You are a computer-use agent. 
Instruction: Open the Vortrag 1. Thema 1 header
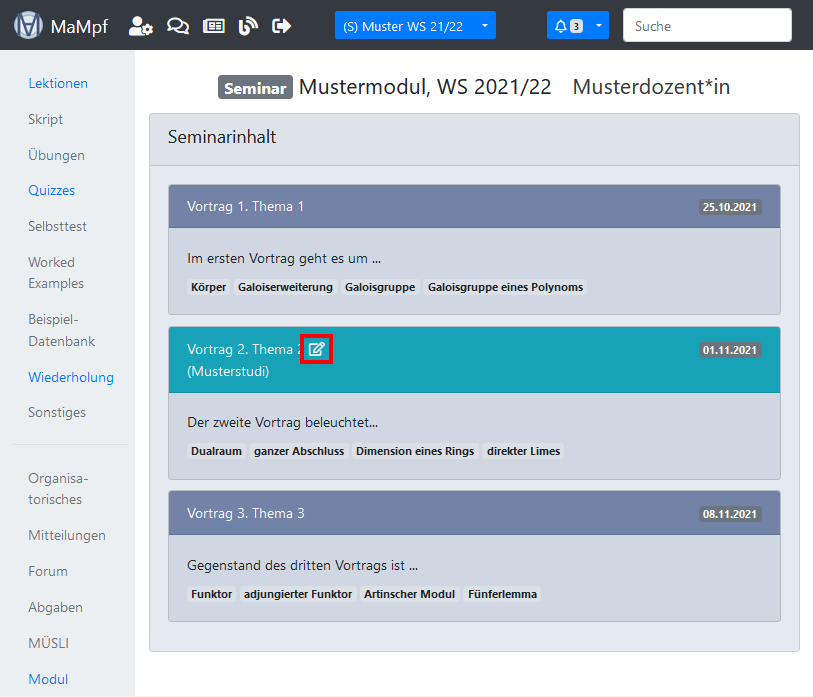click(245, 207)
